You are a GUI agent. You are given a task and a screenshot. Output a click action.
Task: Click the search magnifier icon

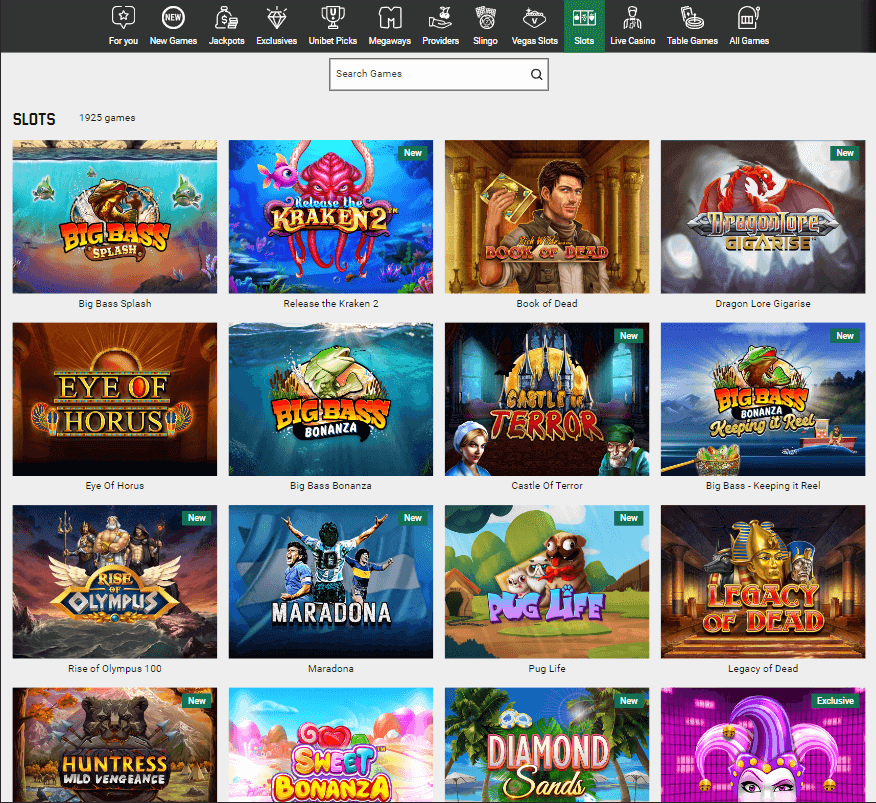coord(536,74)
